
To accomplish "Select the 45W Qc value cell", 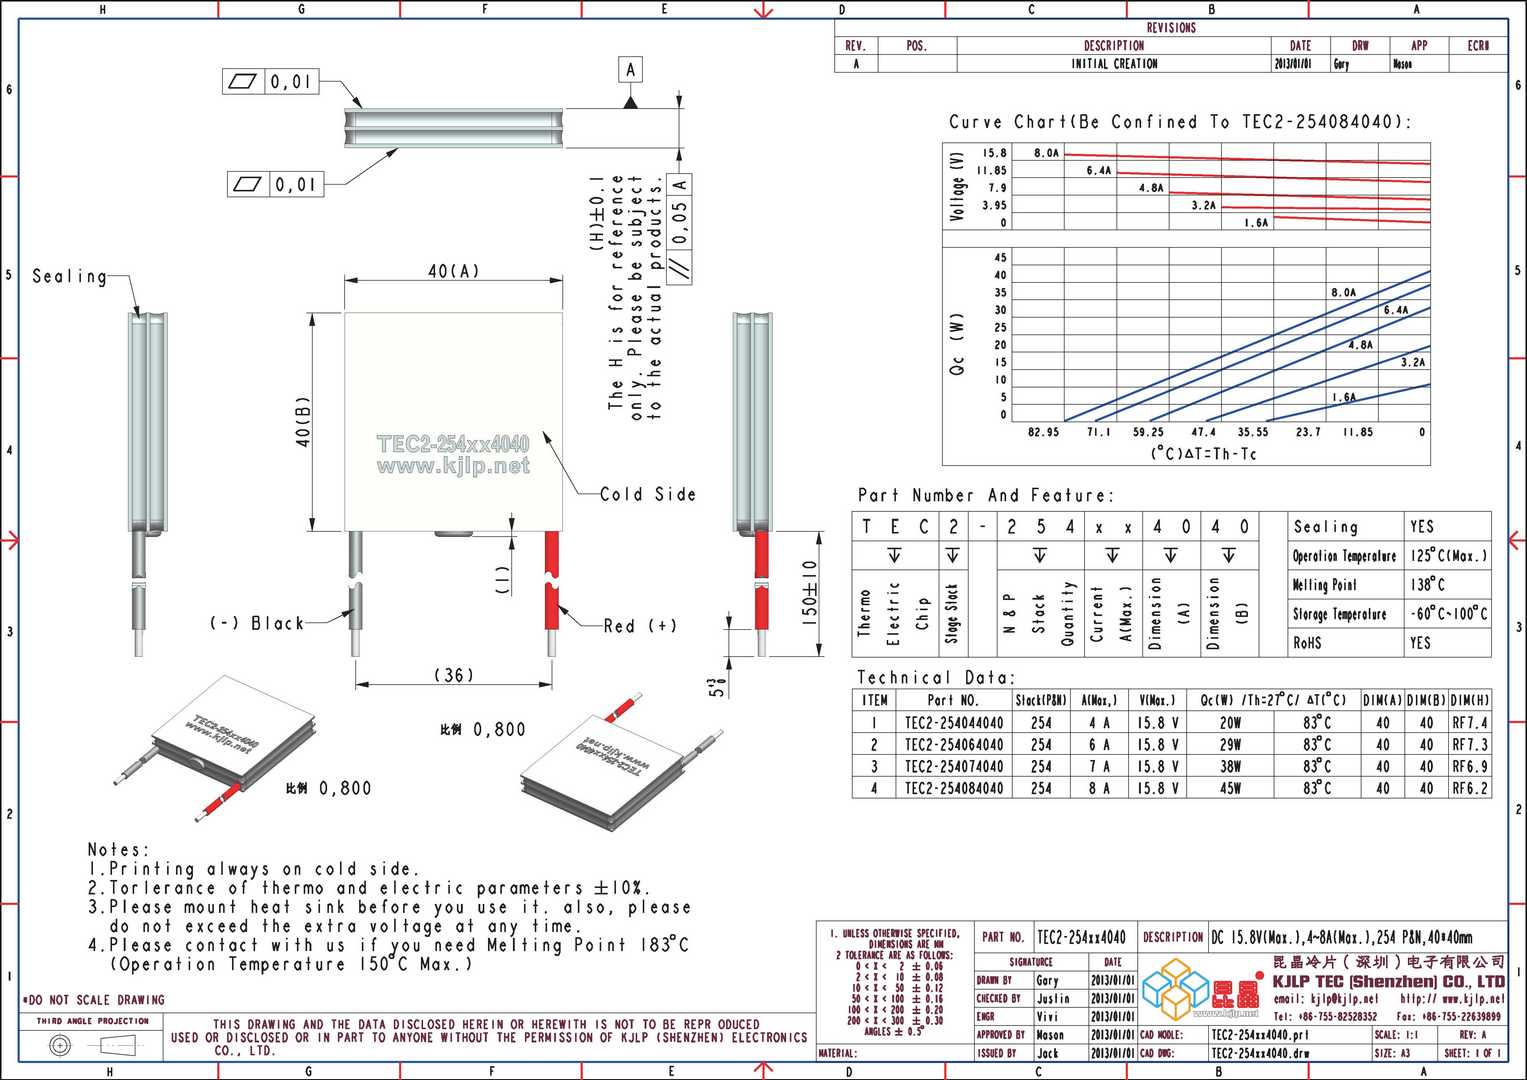I will coord(1230,788).
